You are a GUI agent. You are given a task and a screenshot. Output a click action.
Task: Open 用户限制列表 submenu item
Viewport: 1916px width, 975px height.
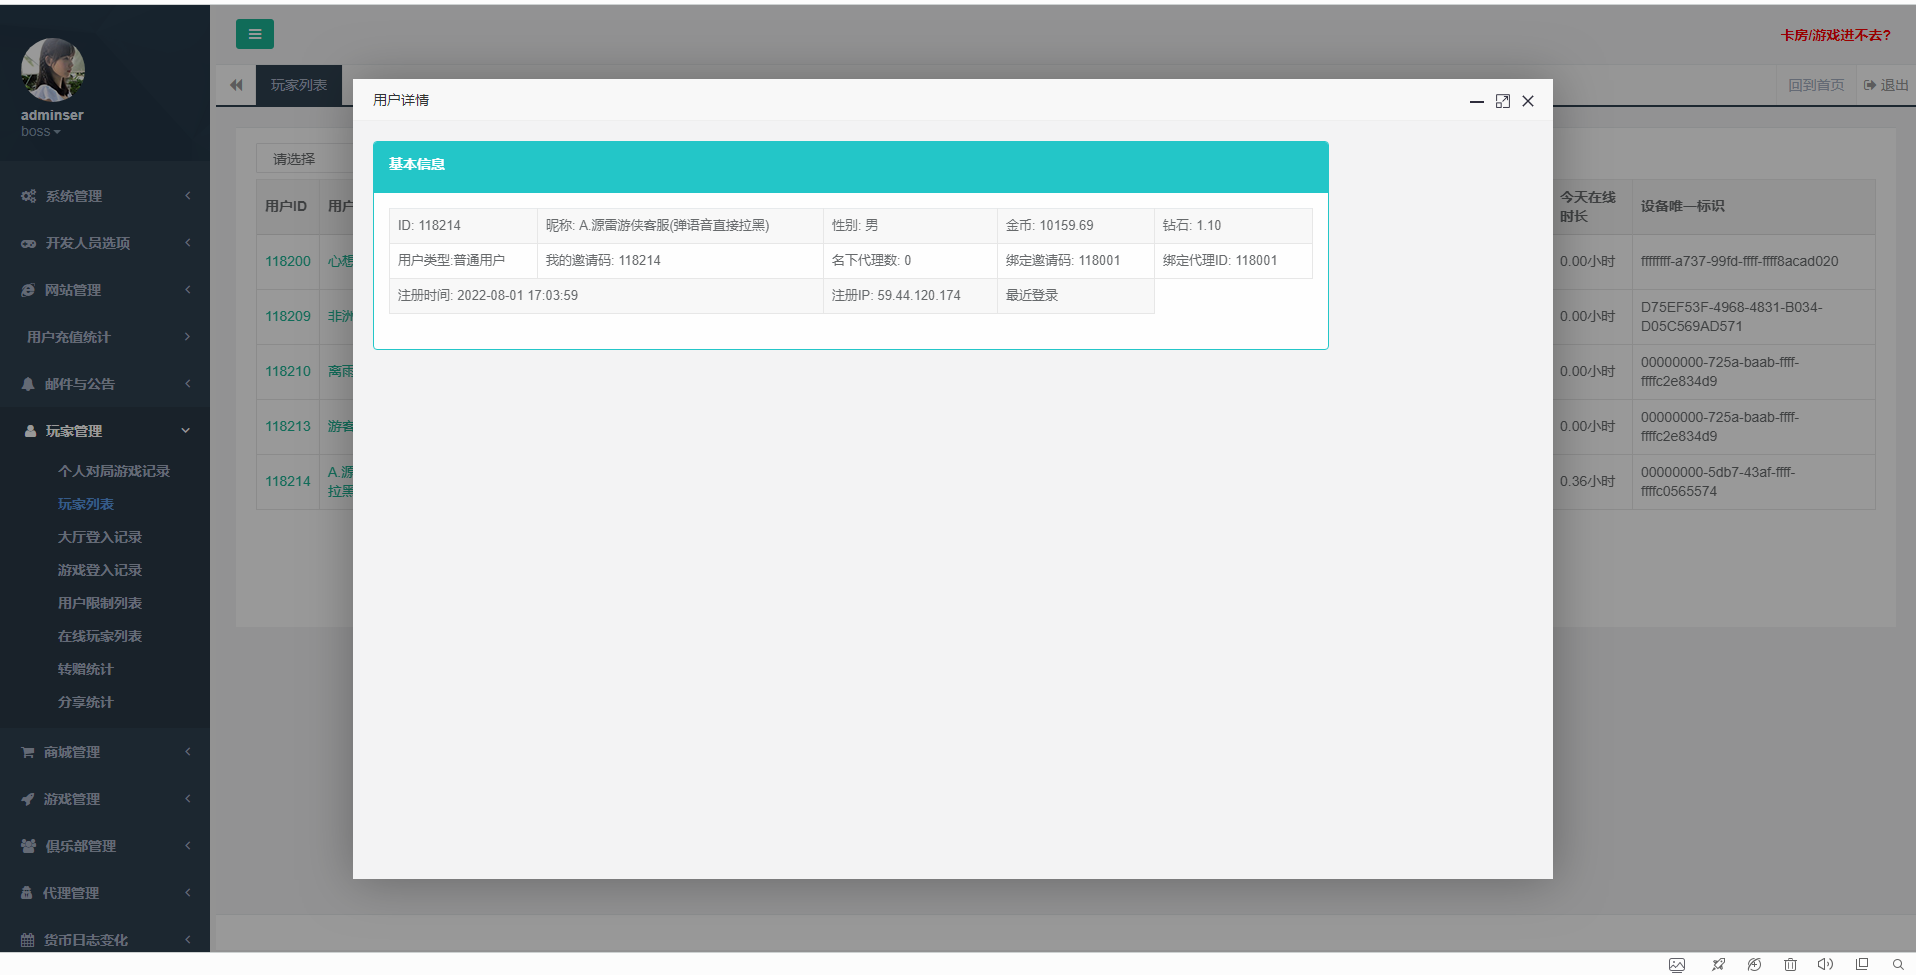pos(100,603)
